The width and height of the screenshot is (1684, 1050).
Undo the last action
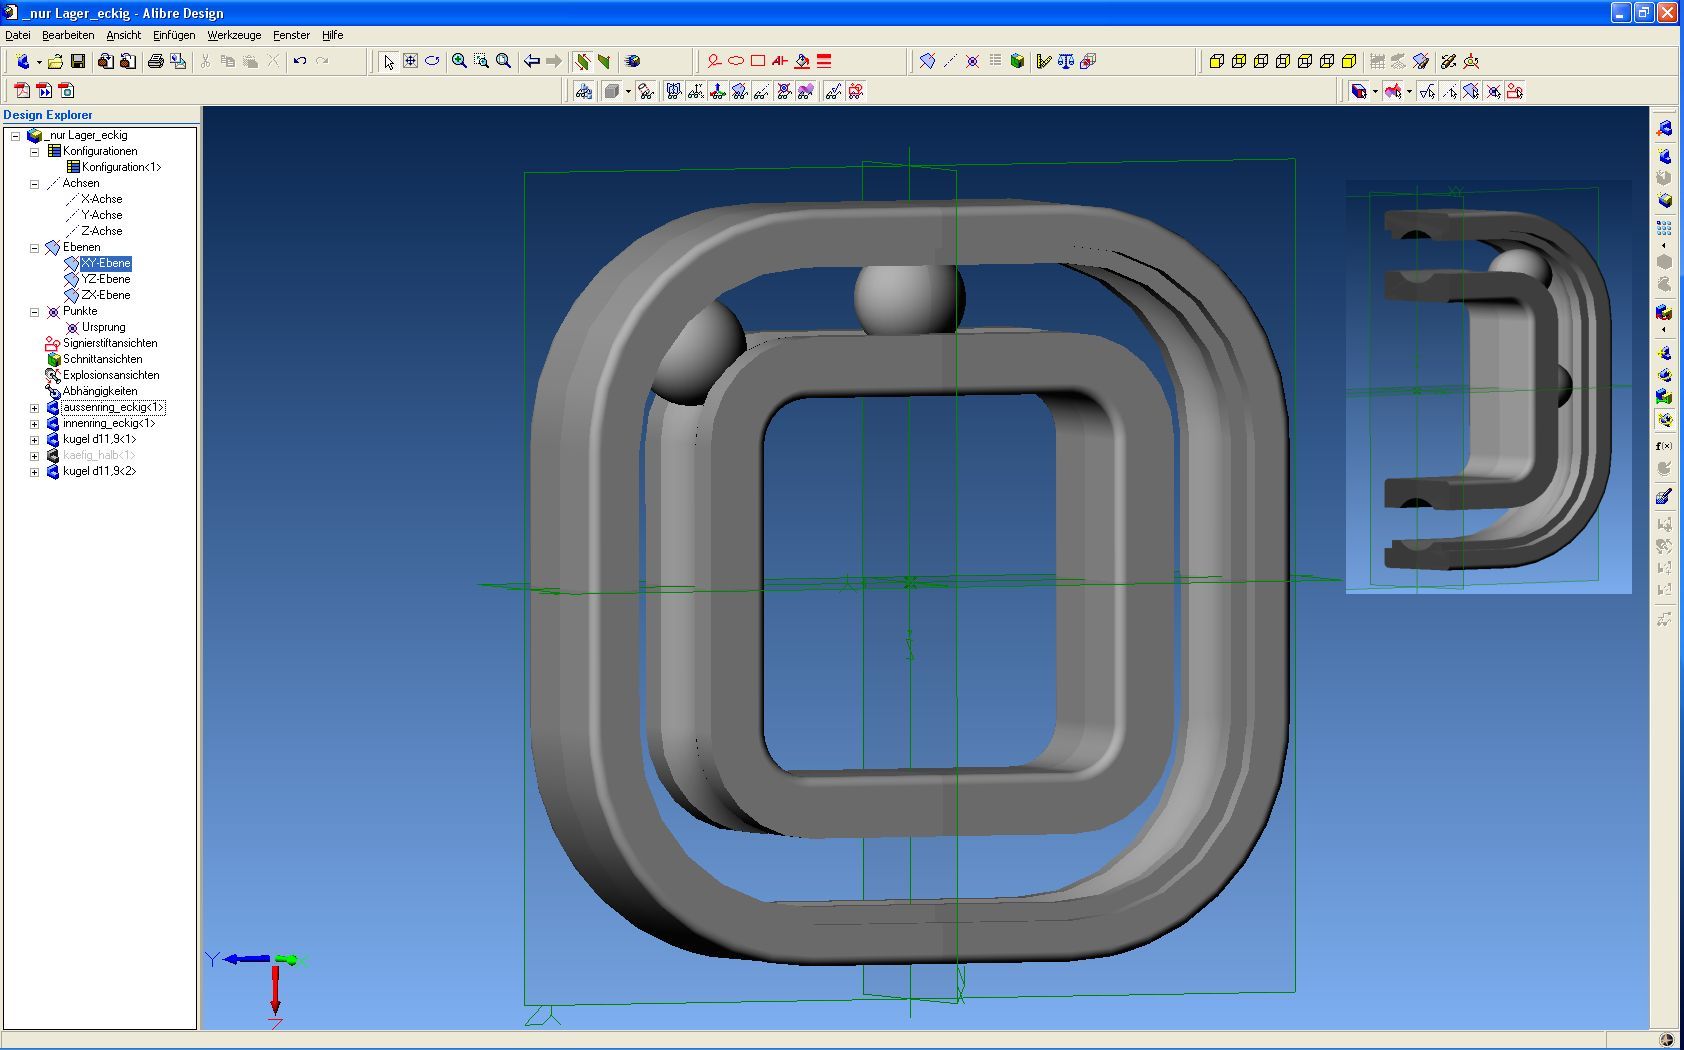[300, 62]
